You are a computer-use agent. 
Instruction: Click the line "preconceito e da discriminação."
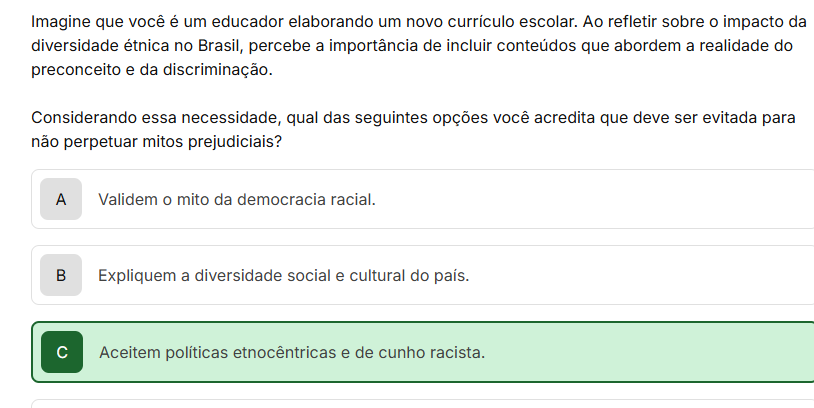152,70
